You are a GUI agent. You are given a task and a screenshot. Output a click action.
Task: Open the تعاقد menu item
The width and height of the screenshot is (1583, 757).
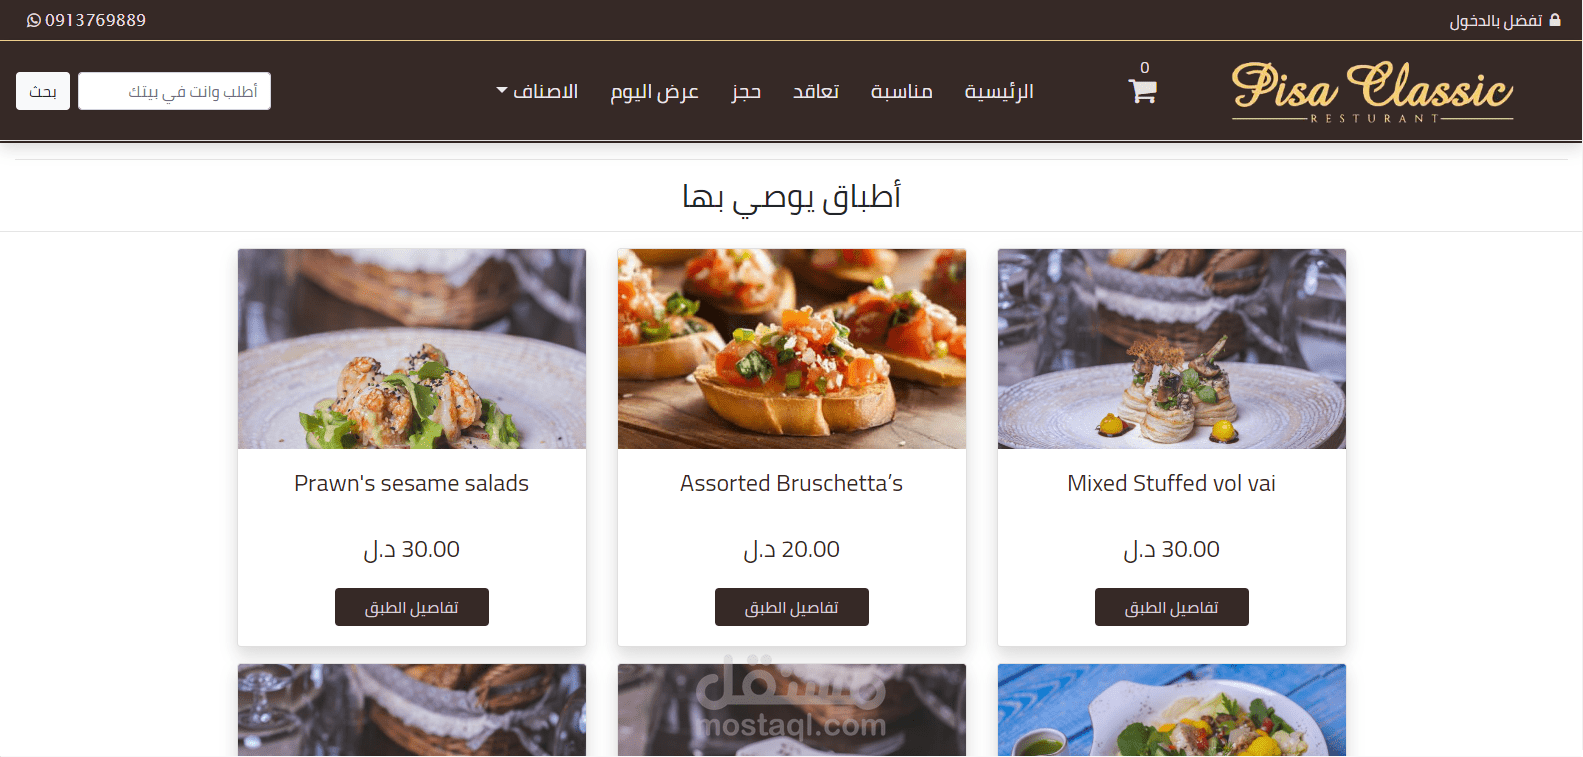tap(815, 91)
